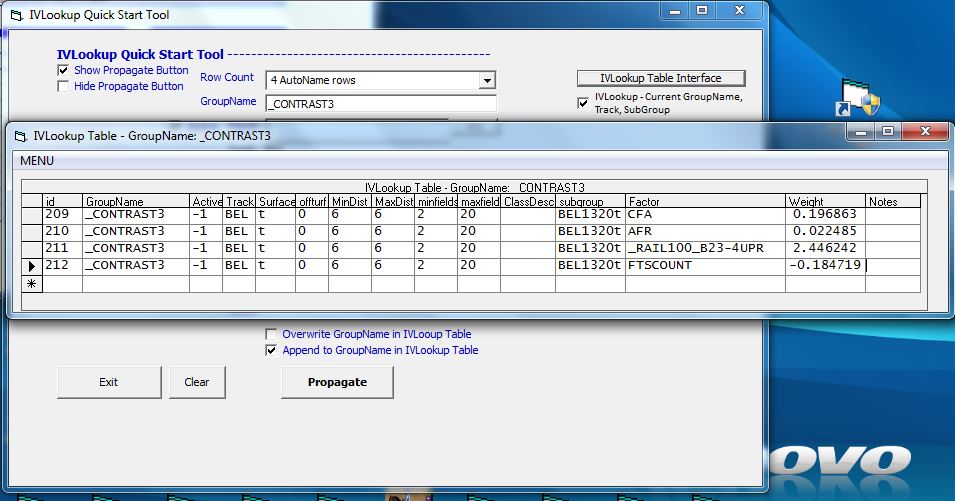Toggle IVLookup Current GroupName, Track, SubGroup checkbox
955x501 pixels.
[x=583, y=103]
